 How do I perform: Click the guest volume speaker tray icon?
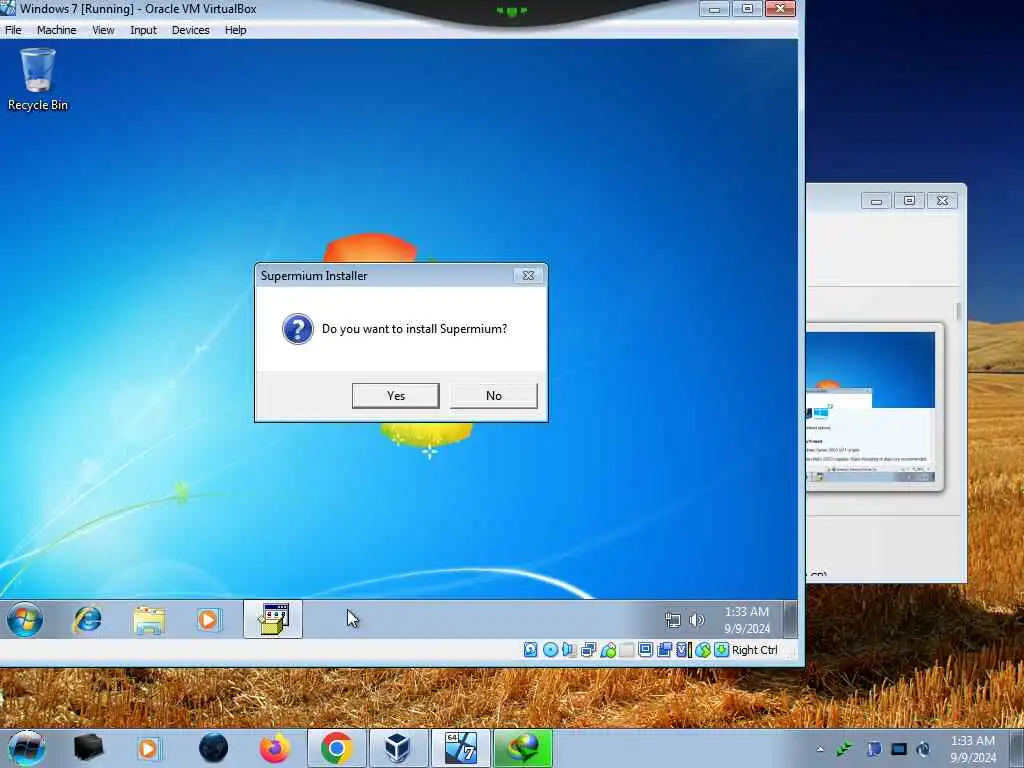click(x=697, y=620)
